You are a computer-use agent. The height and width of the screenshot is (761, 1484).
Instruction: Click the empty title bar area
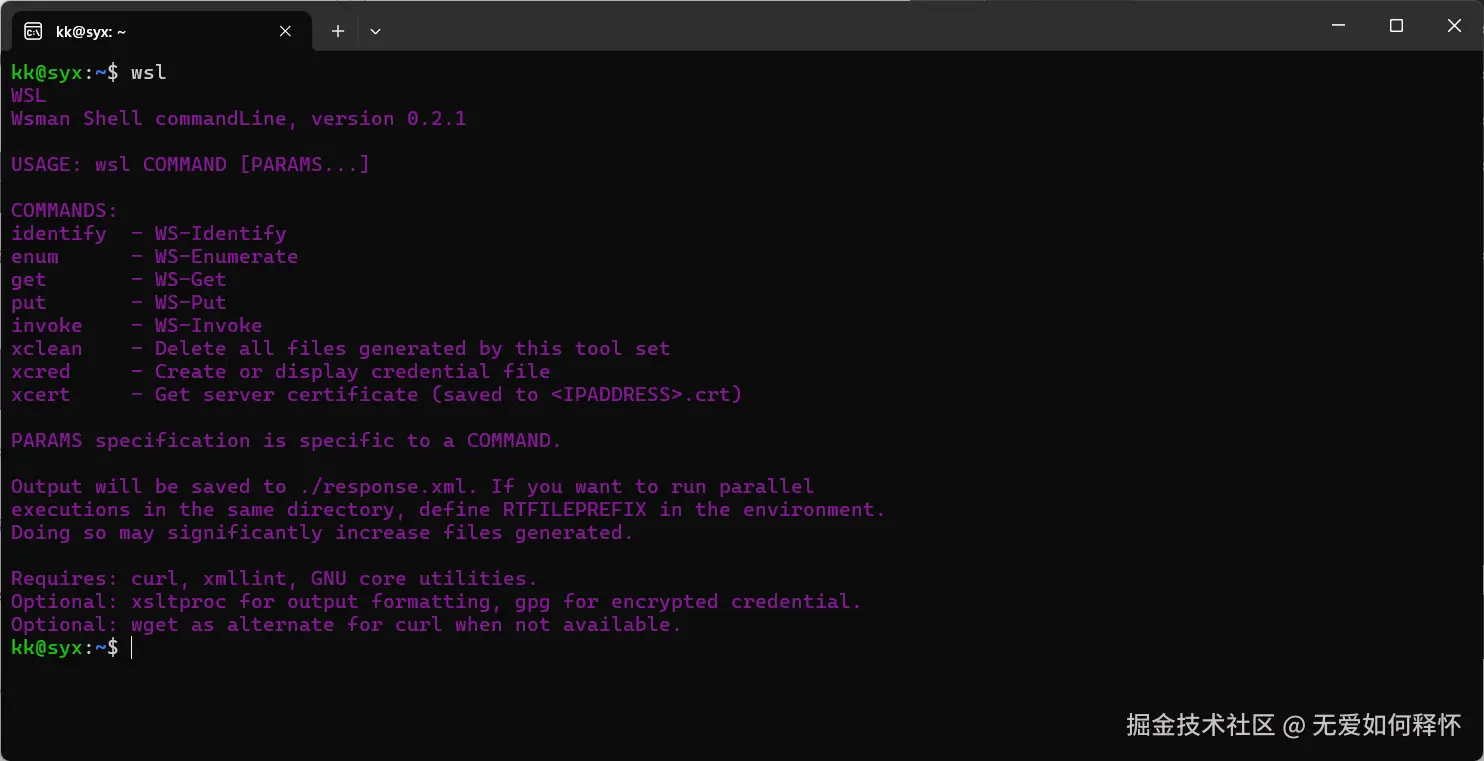pyautogui.click(x=800, y=26)
